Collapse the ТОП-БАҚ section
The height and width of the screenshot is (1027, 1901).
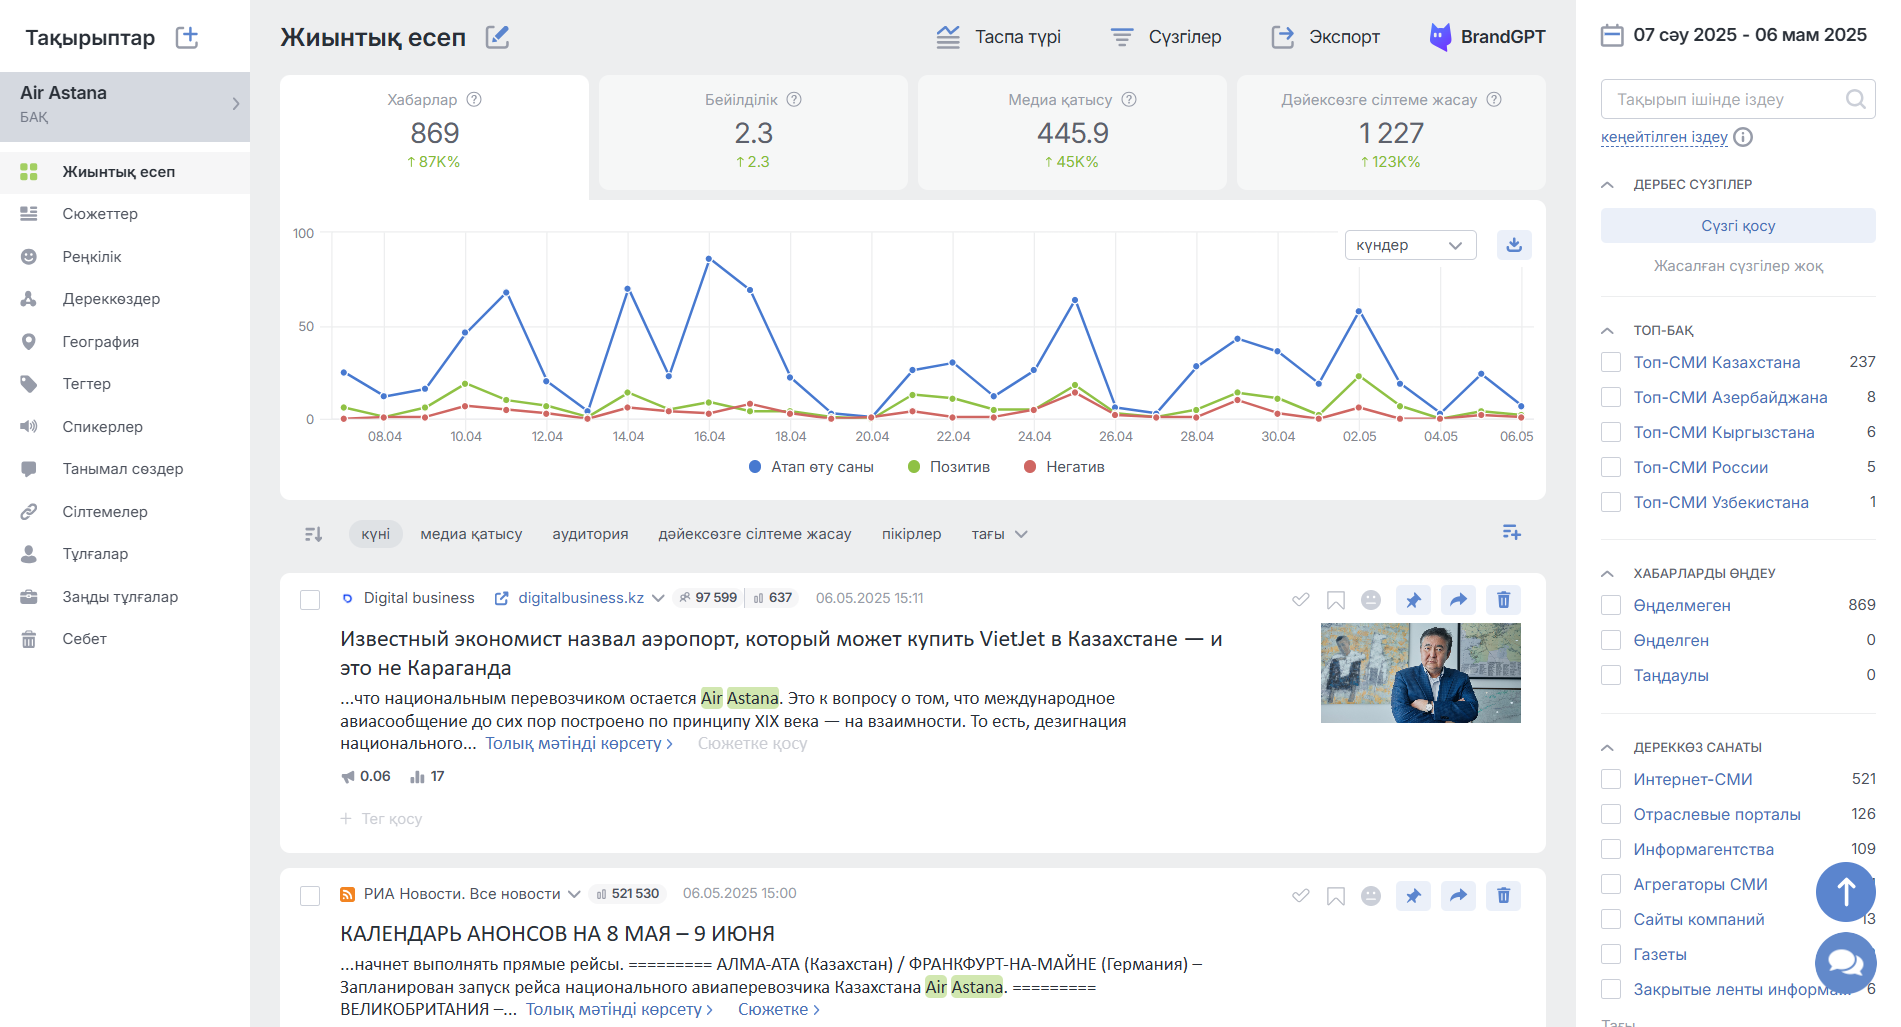[x=1608, y=330]
